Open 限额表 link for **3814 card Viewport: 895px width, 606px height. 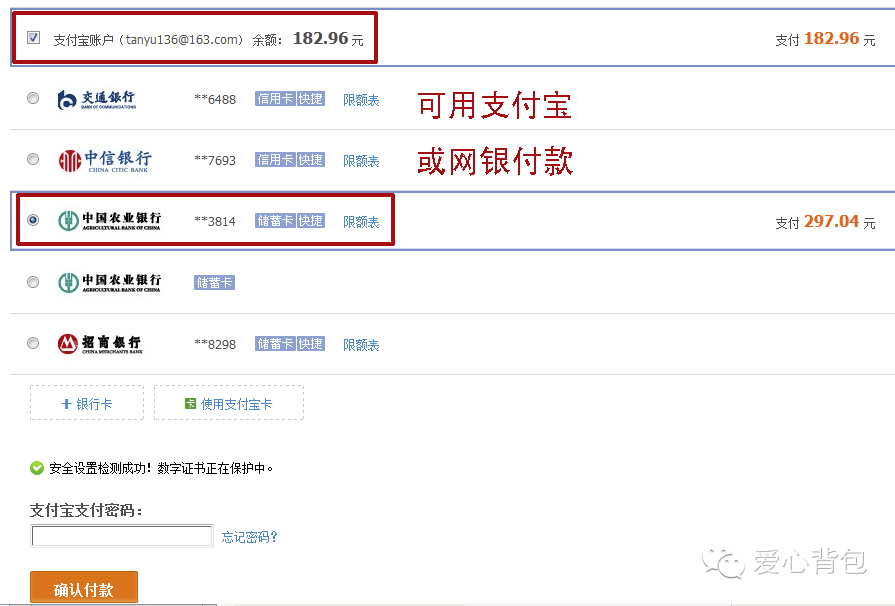pyautogui.click(x=361, y=222)
